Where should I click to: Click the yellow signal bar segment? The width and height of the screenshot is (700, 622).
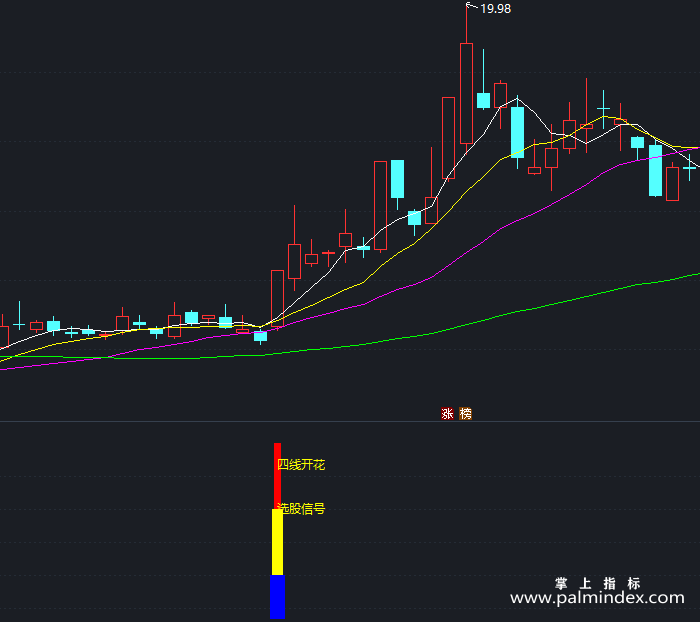pos(277,542)
